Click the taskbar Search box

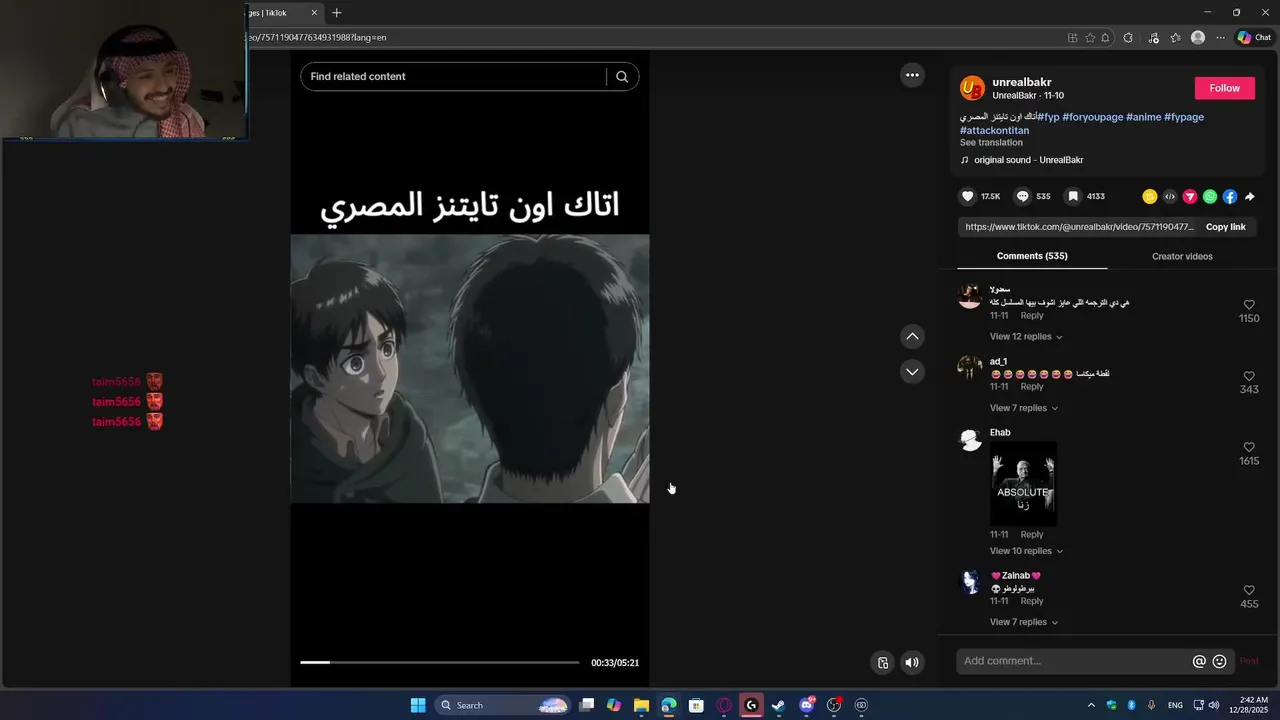click(x=505, y=705)
